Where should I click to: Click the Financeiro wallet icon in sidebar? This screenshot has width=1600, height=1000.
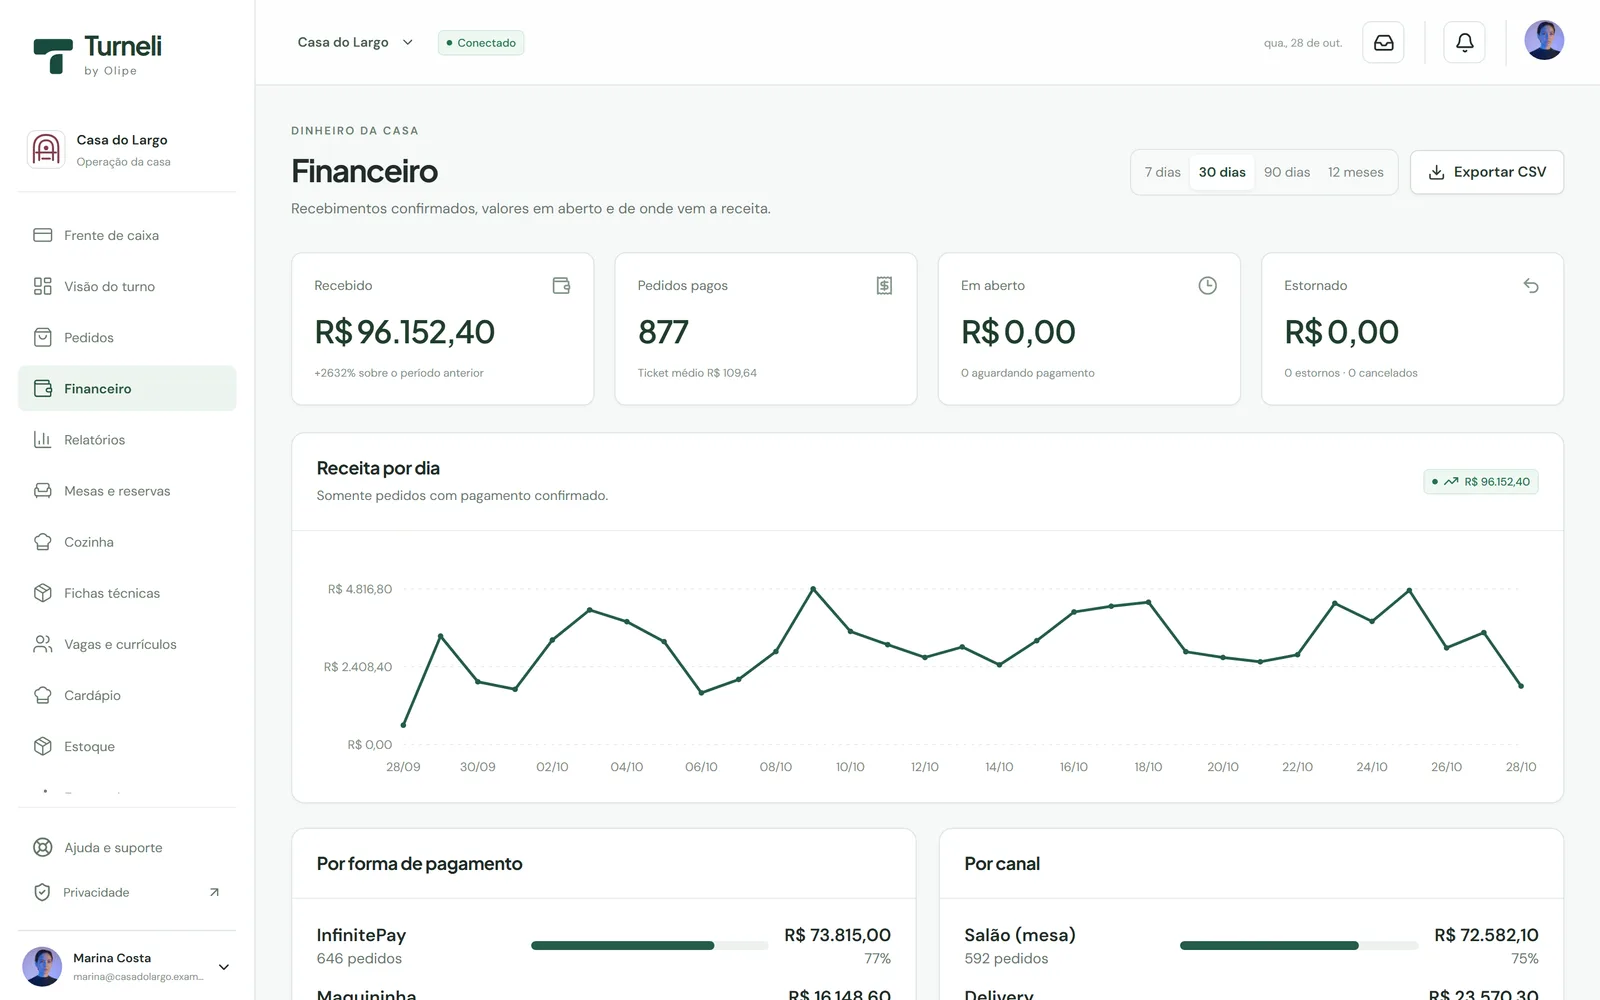tap(42, 388)
